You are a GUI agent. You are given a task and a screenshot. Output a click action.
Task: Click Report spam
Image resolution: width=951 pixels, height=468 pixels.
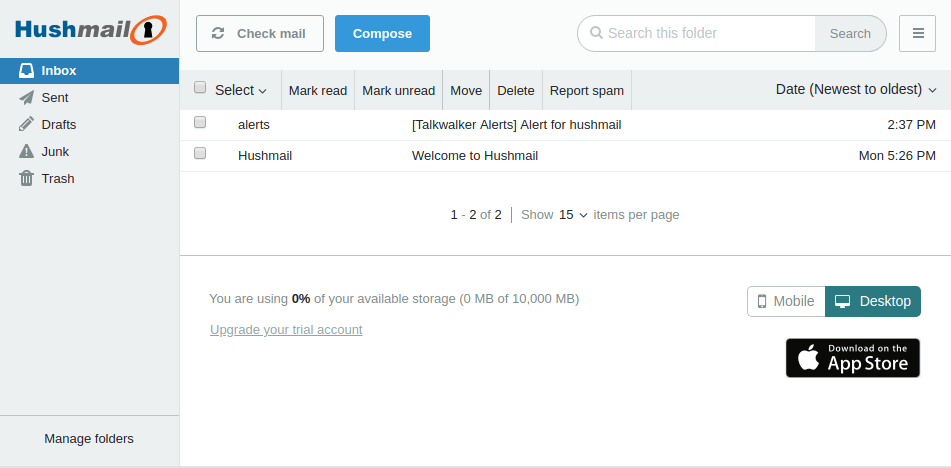(586, 90)
